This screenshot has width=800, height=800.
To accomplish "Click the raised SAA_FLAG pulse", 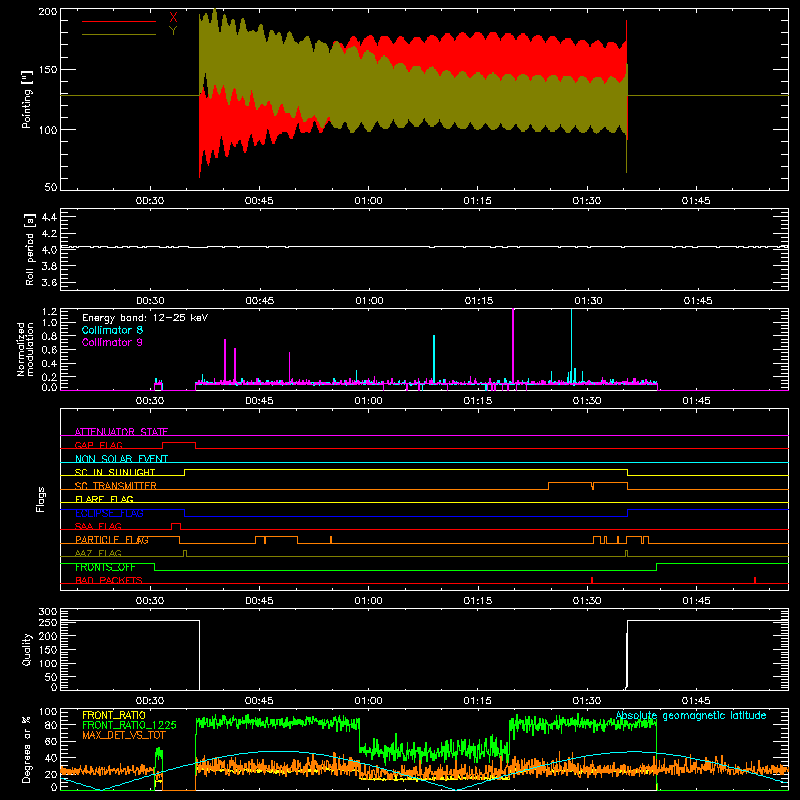I will (176, 526).
